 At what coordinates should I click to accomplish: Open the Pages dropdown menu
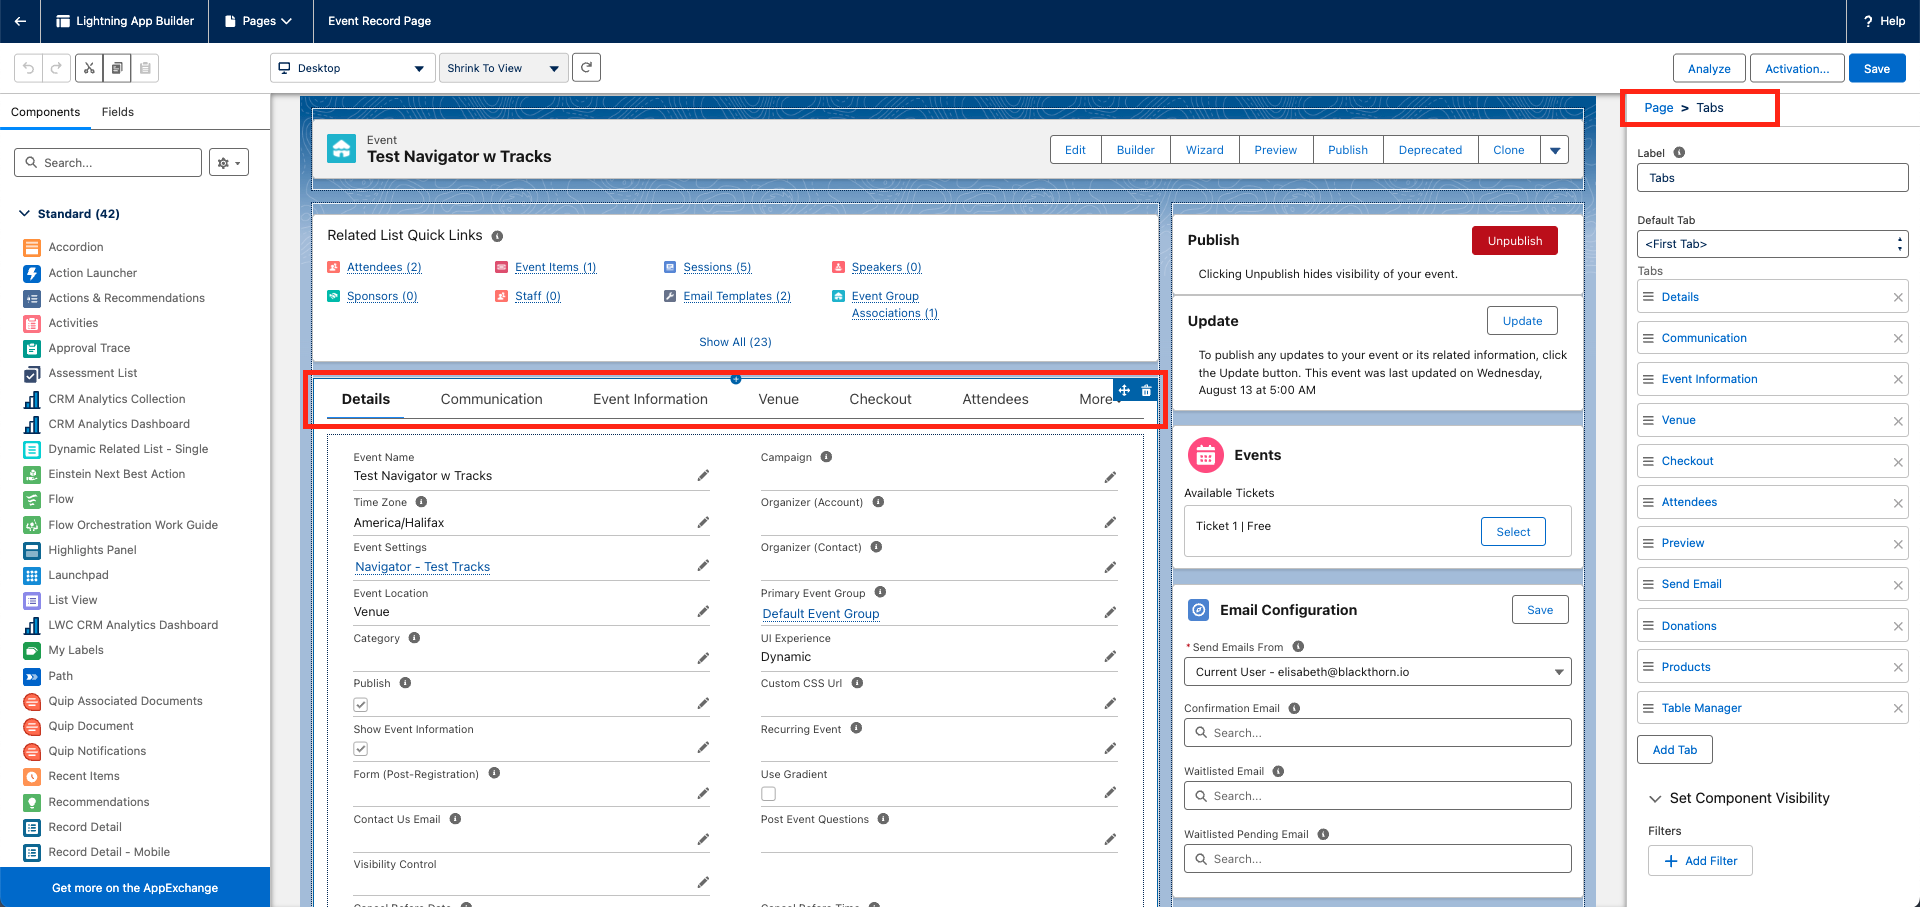click(260, 21)
